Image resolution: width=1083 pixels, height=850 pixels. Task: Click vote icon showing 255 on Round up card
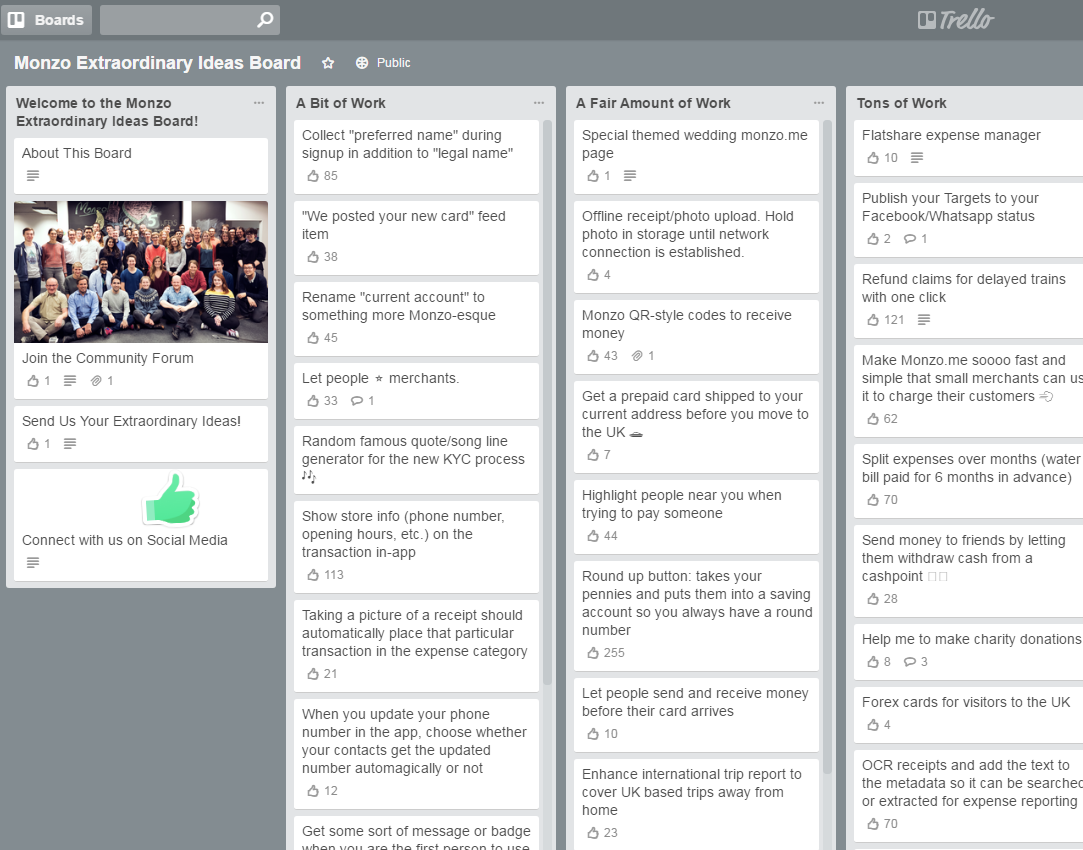[593, 653]
